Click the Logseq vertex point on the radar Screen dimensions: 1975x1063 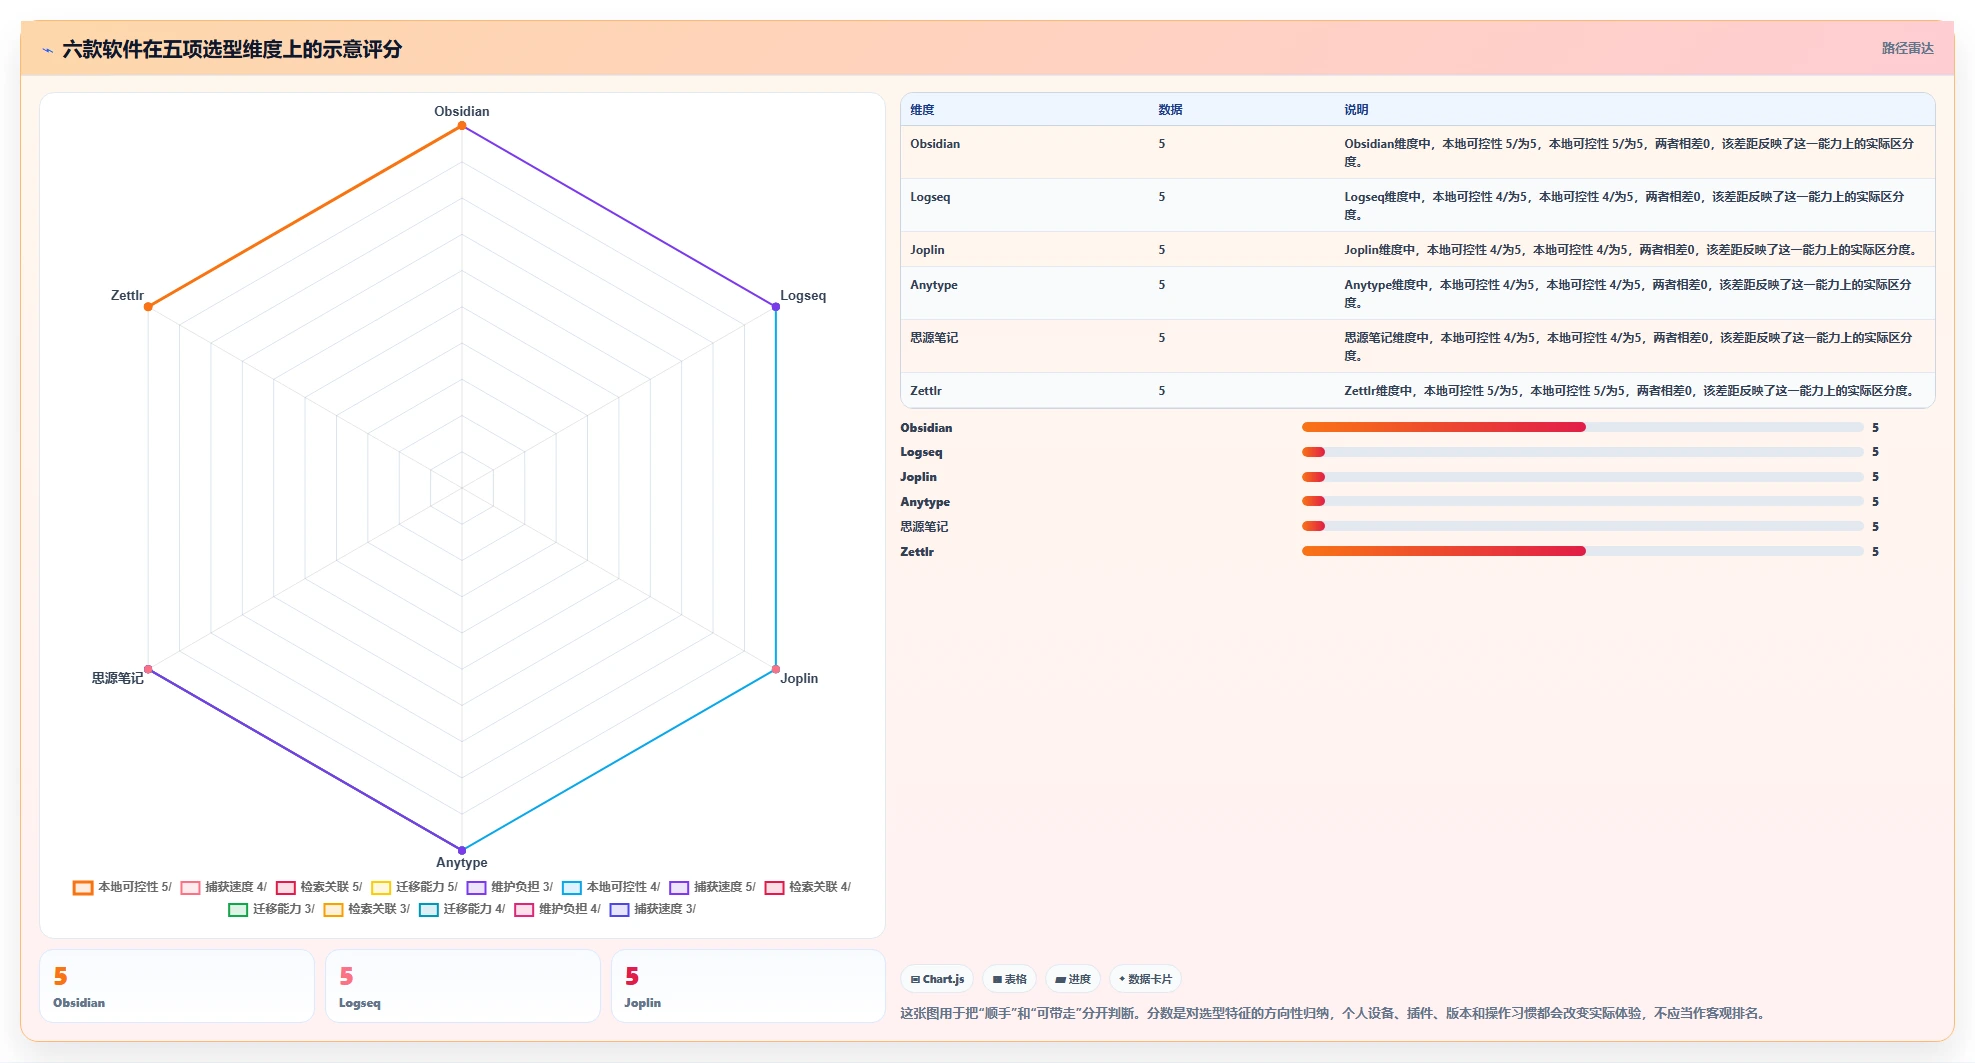pyautogui.click(x=776, y=306)
